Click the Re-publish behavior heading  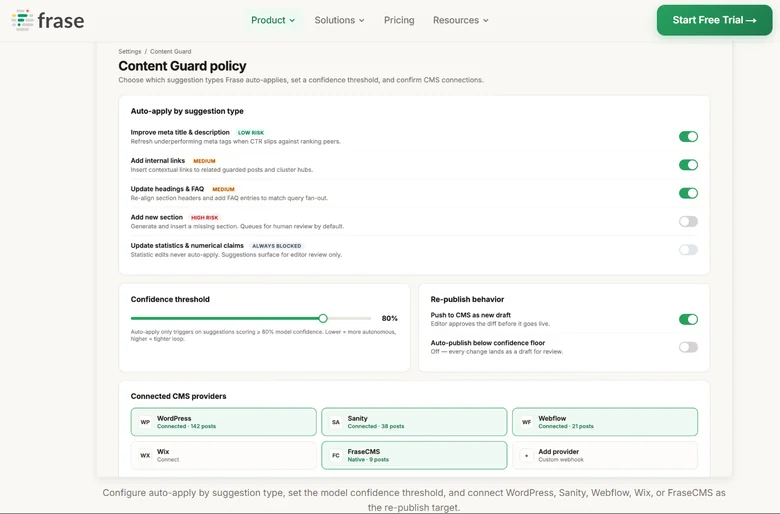pyautogui.click(x=467, y=299)
